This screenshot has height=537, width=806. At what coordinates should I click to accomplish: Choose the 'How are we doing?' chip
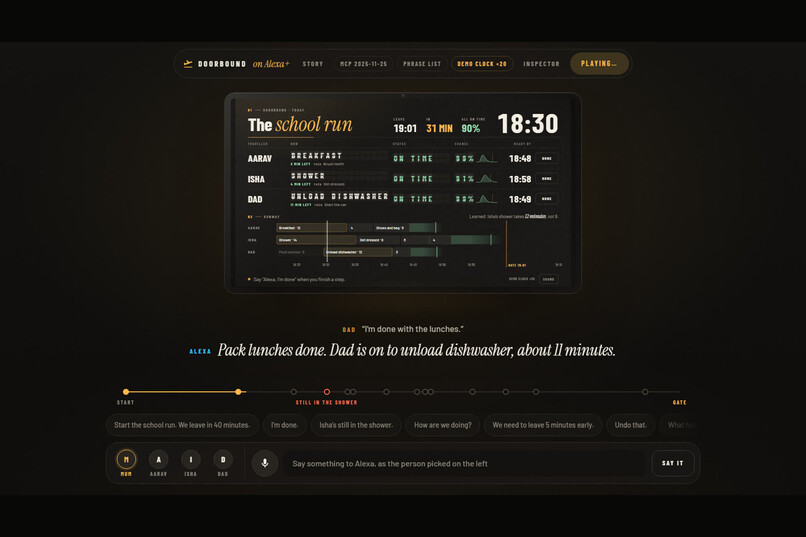point(443,425)
